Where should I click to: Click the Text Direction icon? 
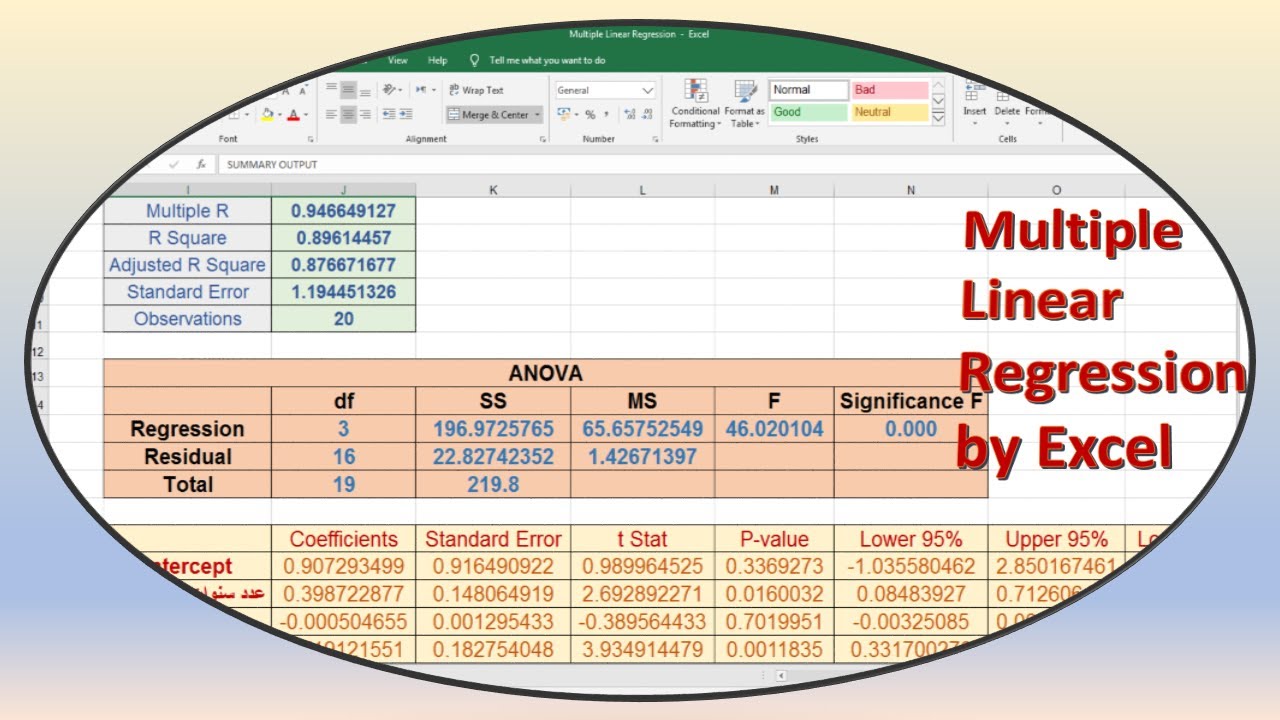tap(421, 90)
